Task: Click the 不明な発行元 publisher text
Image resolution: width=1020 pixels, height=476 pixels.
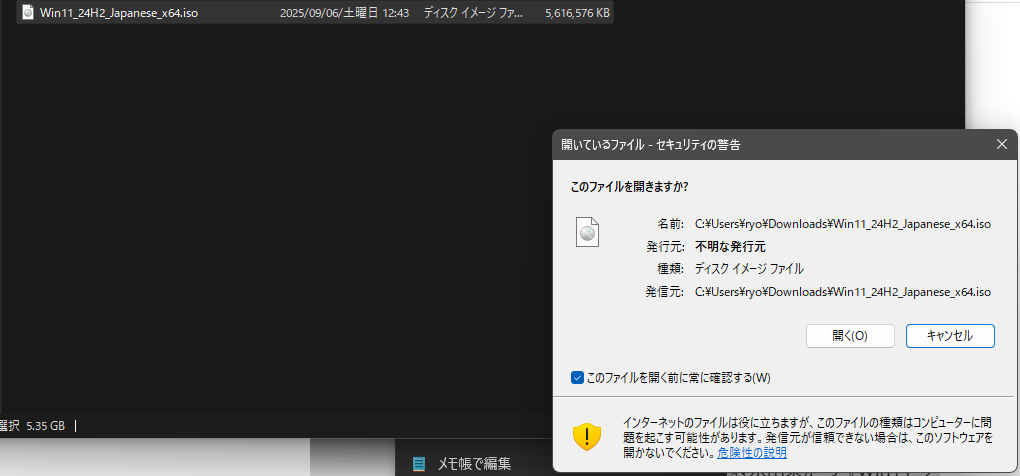Action: pos(730,246)
